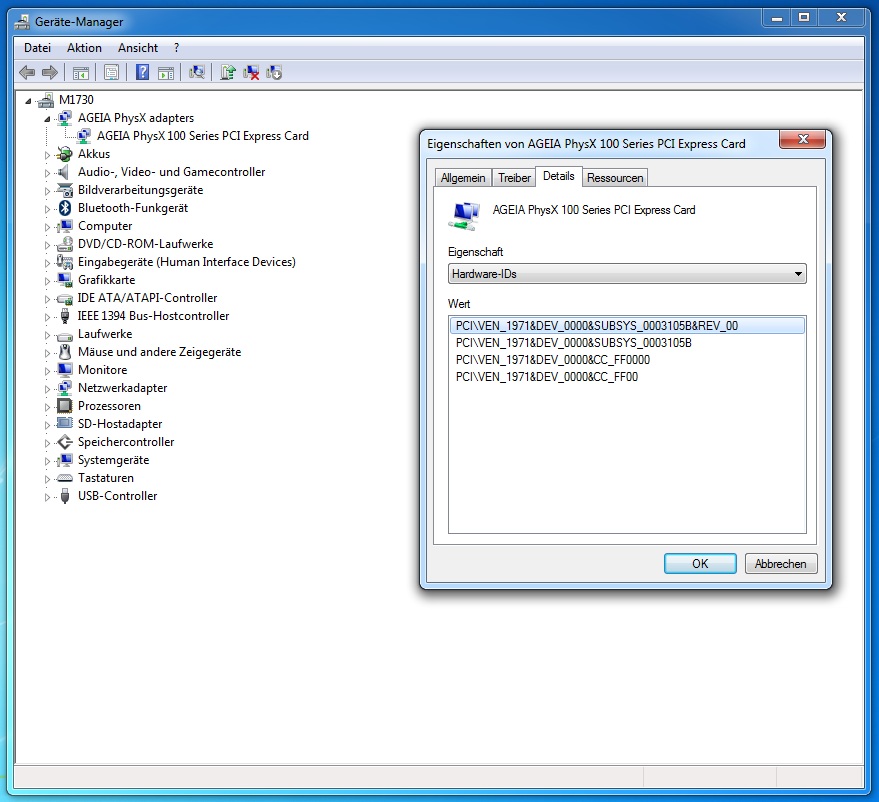Open the Datei menu
This screenshot has width=879, height=802.
pos(37,48)
